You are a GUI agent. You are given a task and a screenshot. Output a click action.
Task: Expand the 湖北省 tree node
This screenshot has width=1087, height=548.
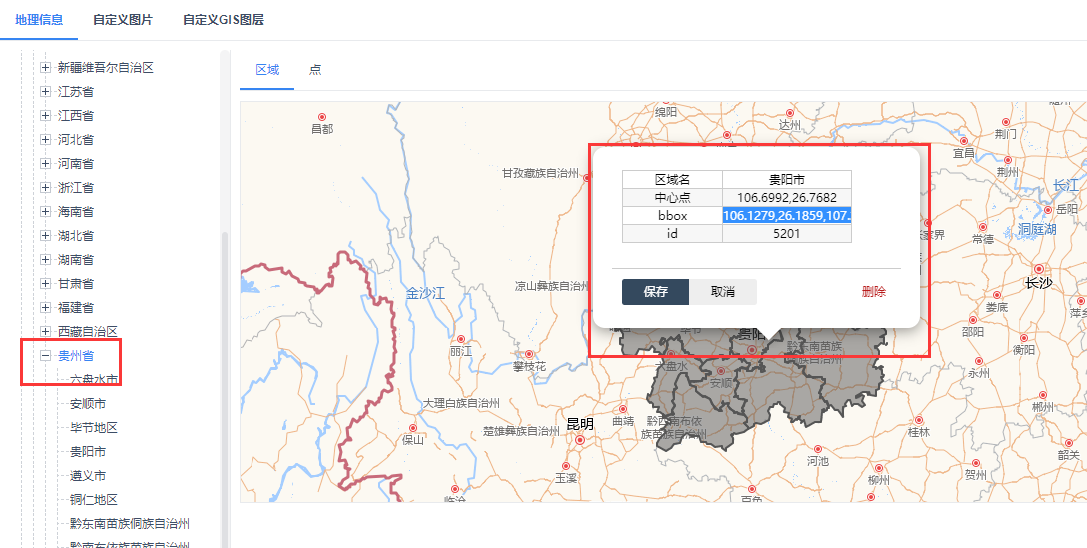pos(46,235)
